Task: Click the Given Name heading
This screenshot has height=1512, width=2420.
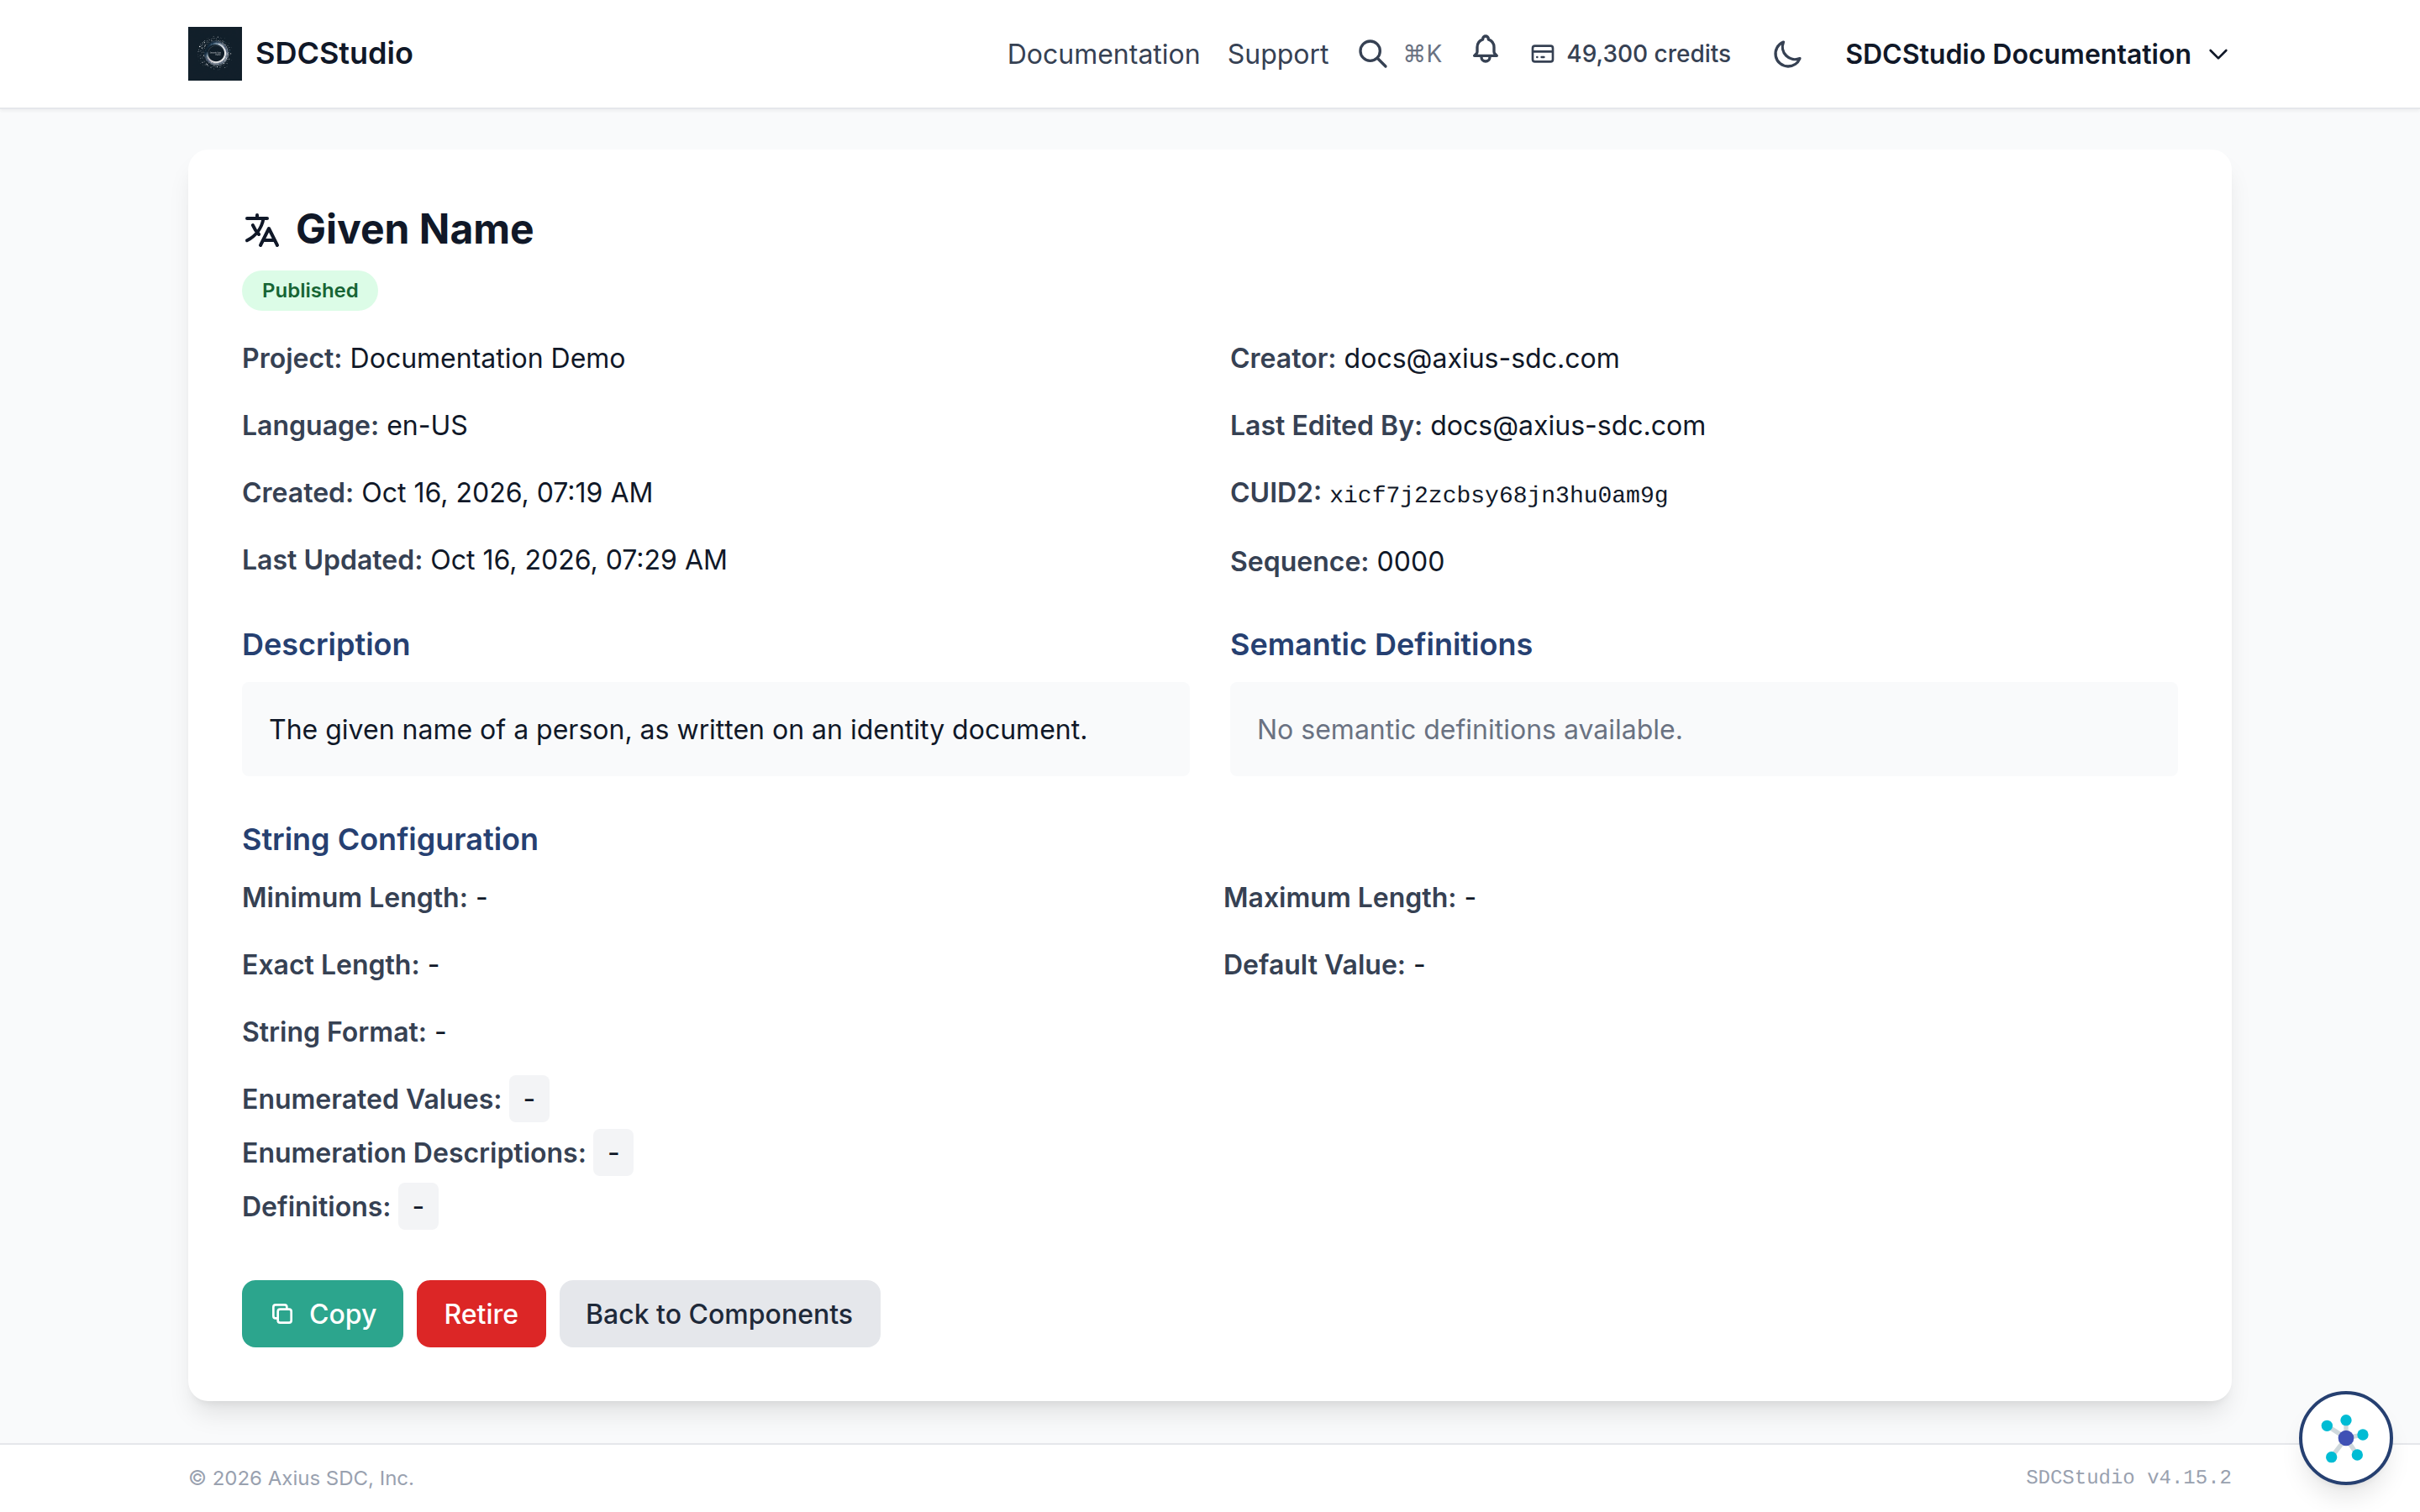Action: (414, 229)
